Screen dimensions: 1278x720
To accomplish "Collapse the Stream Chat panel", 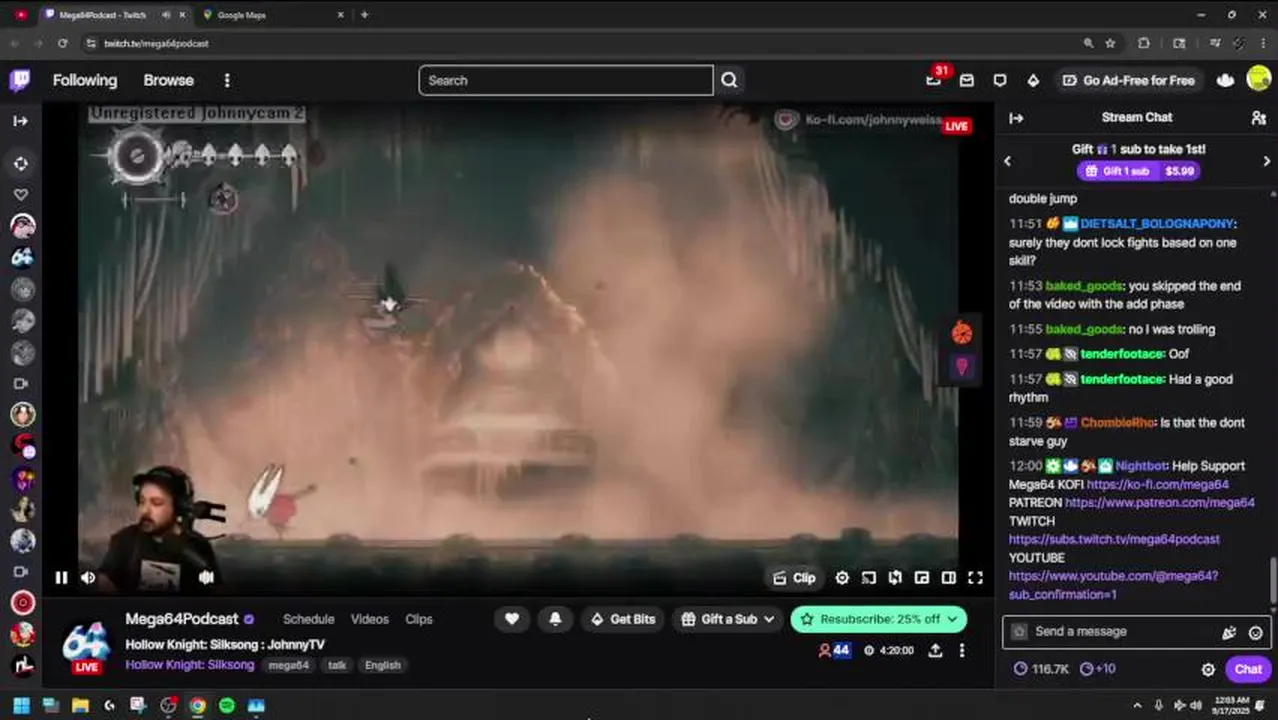I will click(1016, 118).
